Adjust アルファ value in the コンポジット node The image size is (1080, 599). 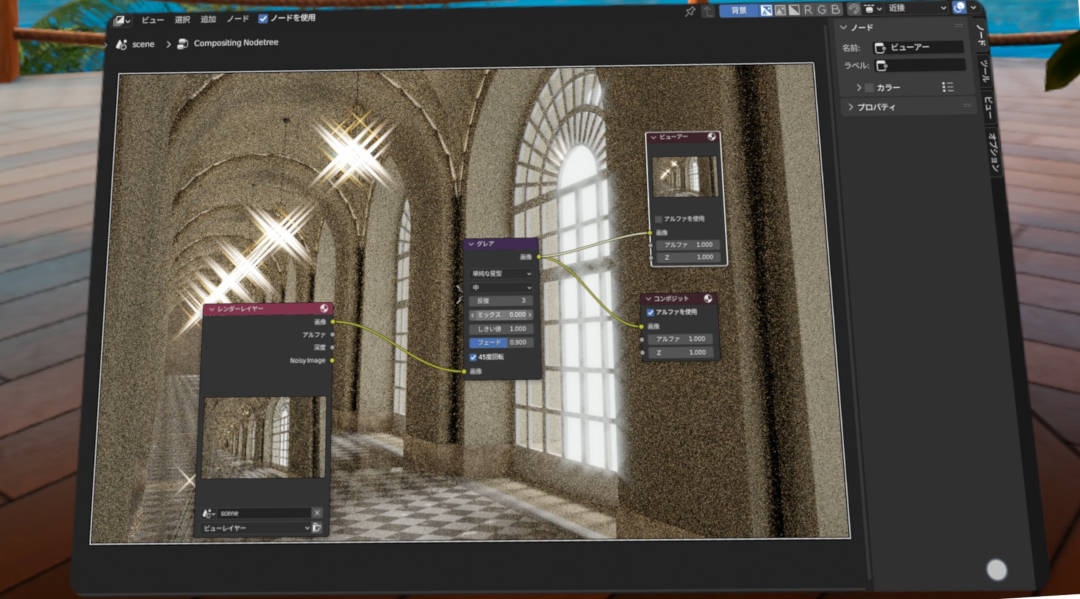681,339
